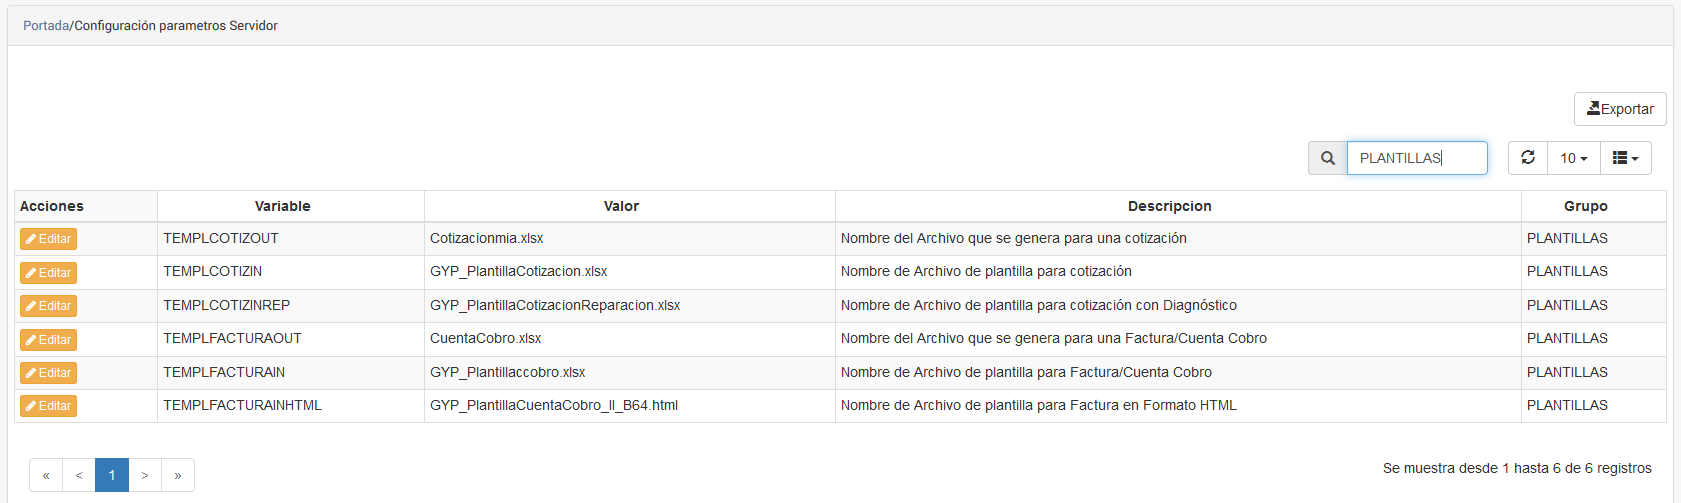Open the columns list view dropdown
This screenshot has height=503, width=1681.
[x=1625, y=158]
